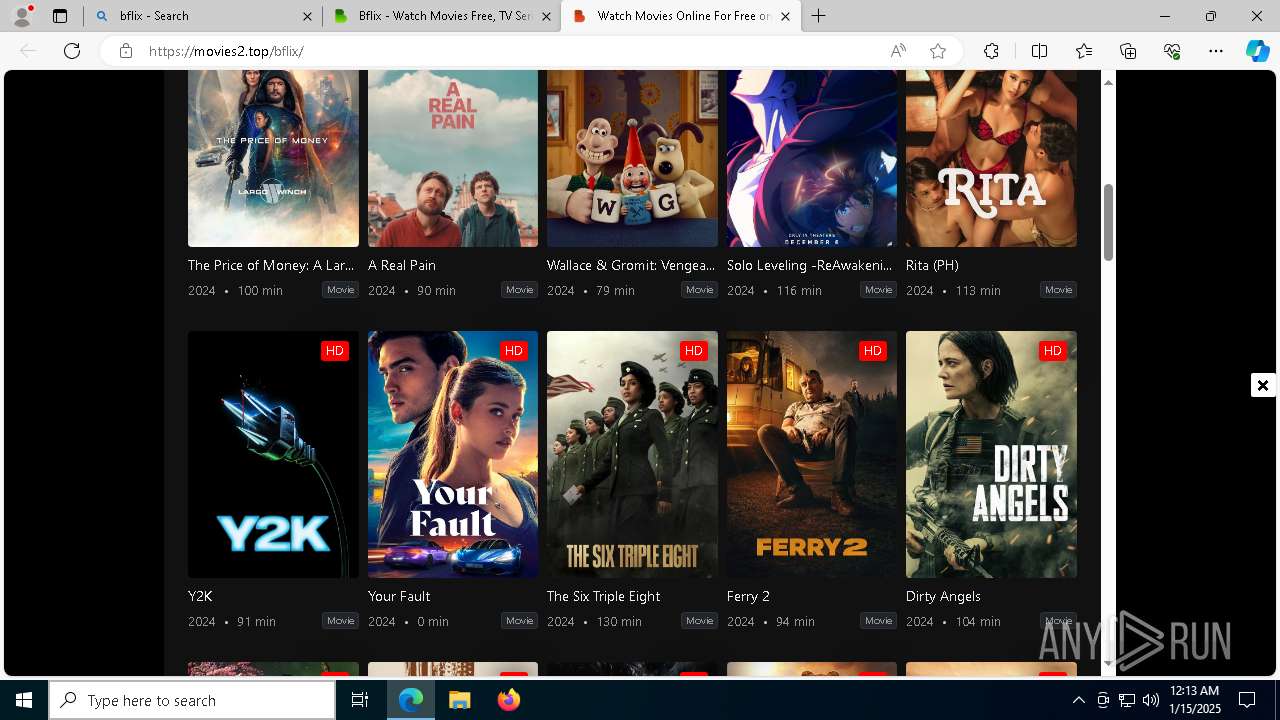Close the 'Bflix - Watch Movies Free' tab

tap(546, 16)
